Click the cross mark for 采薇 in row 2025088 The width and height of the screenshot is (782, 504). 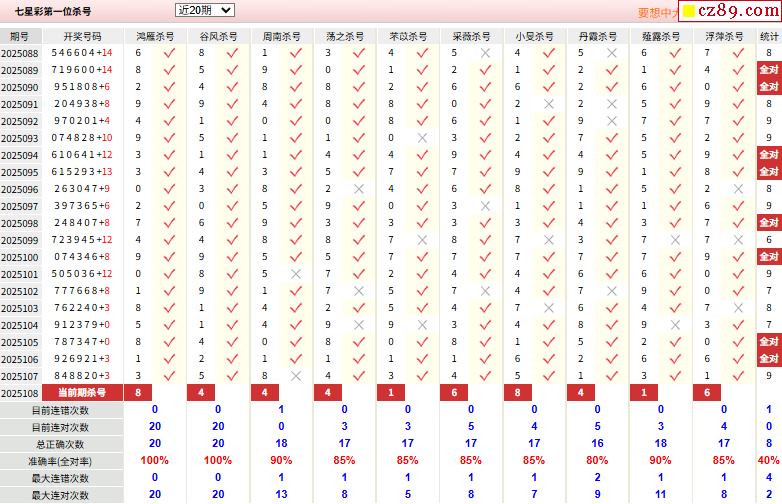coord(485,53)
